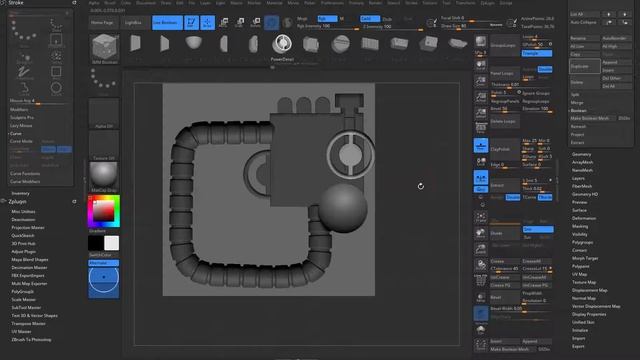This screenshot has width=640, height=360.
Task: Toggle the Triangle option under GroupsLoops
Action: 537,53
